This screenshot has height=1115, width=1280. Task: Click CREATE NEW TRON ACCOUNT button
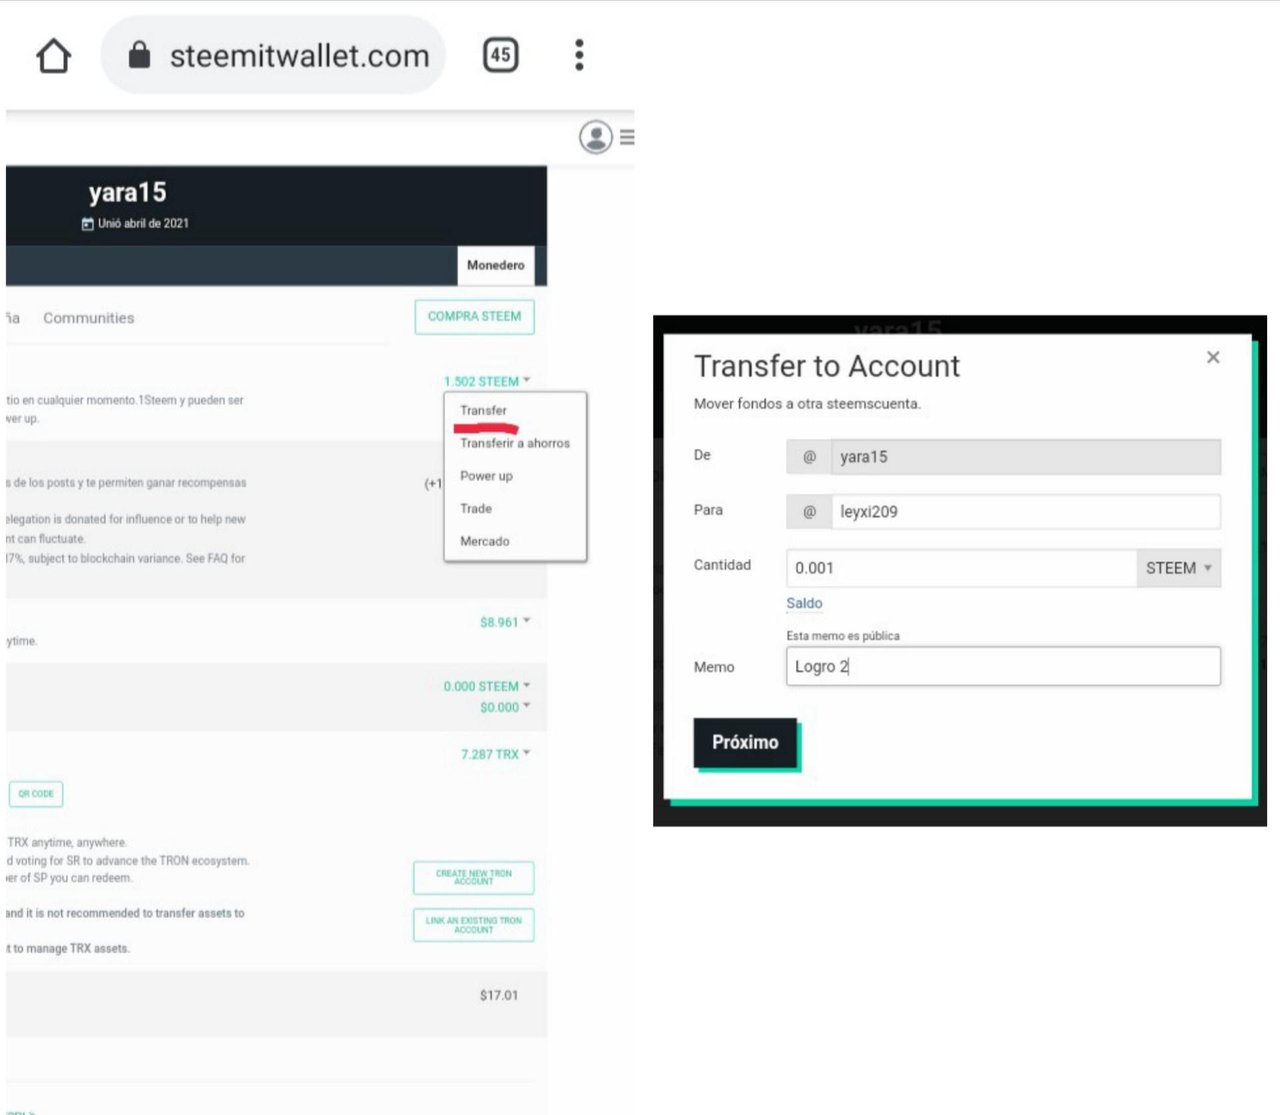click(474, 877)
